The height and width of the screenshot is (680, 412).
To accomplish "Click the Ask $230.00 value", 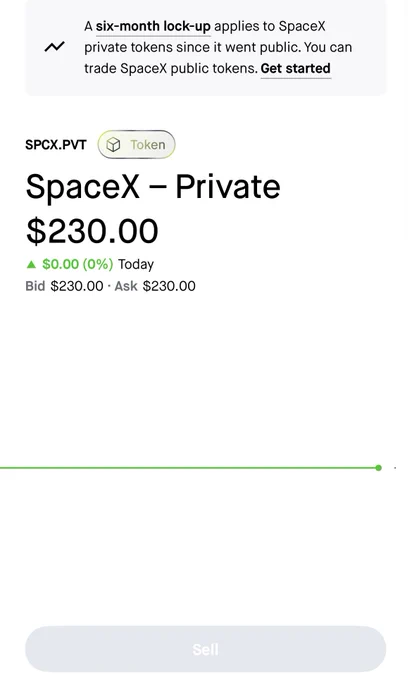I will click(x=169, y=286).
